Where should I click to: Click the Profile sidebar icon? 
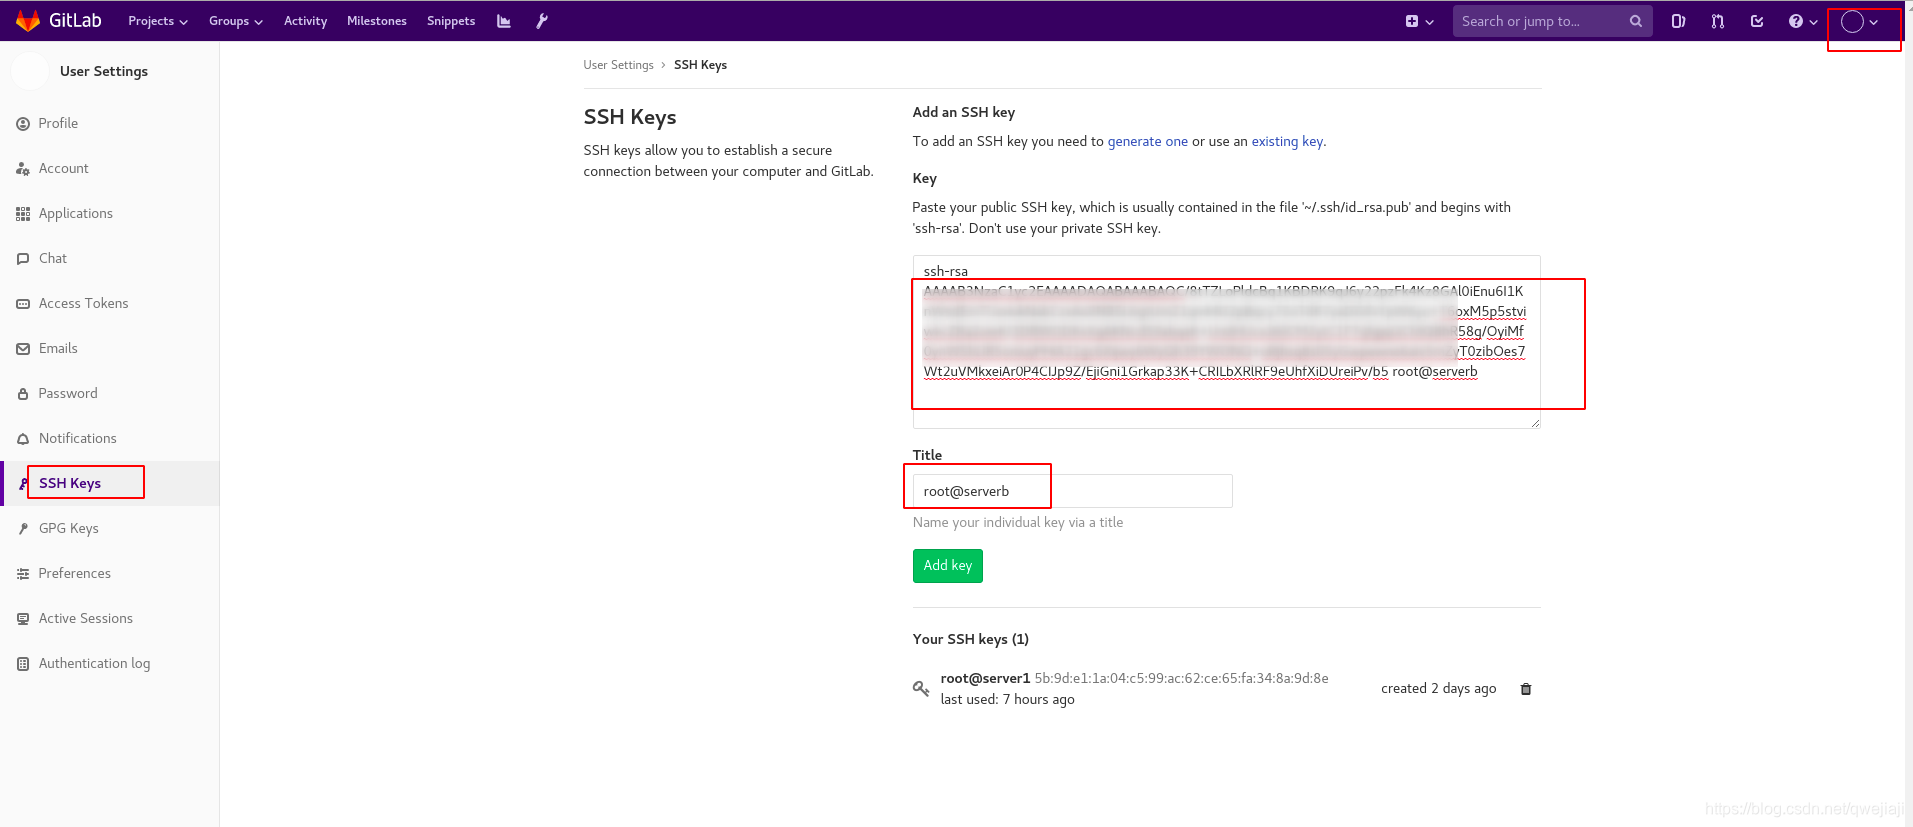coord(23,124)
